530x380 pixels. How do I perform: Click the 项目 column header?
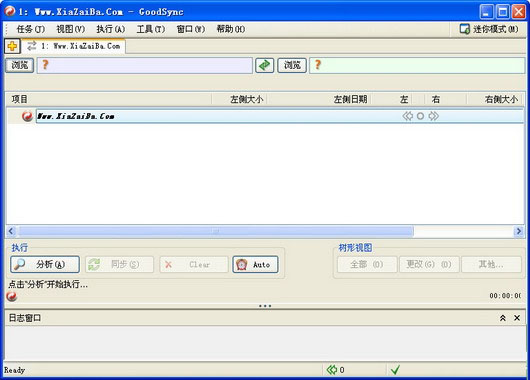tap(108, 99)
